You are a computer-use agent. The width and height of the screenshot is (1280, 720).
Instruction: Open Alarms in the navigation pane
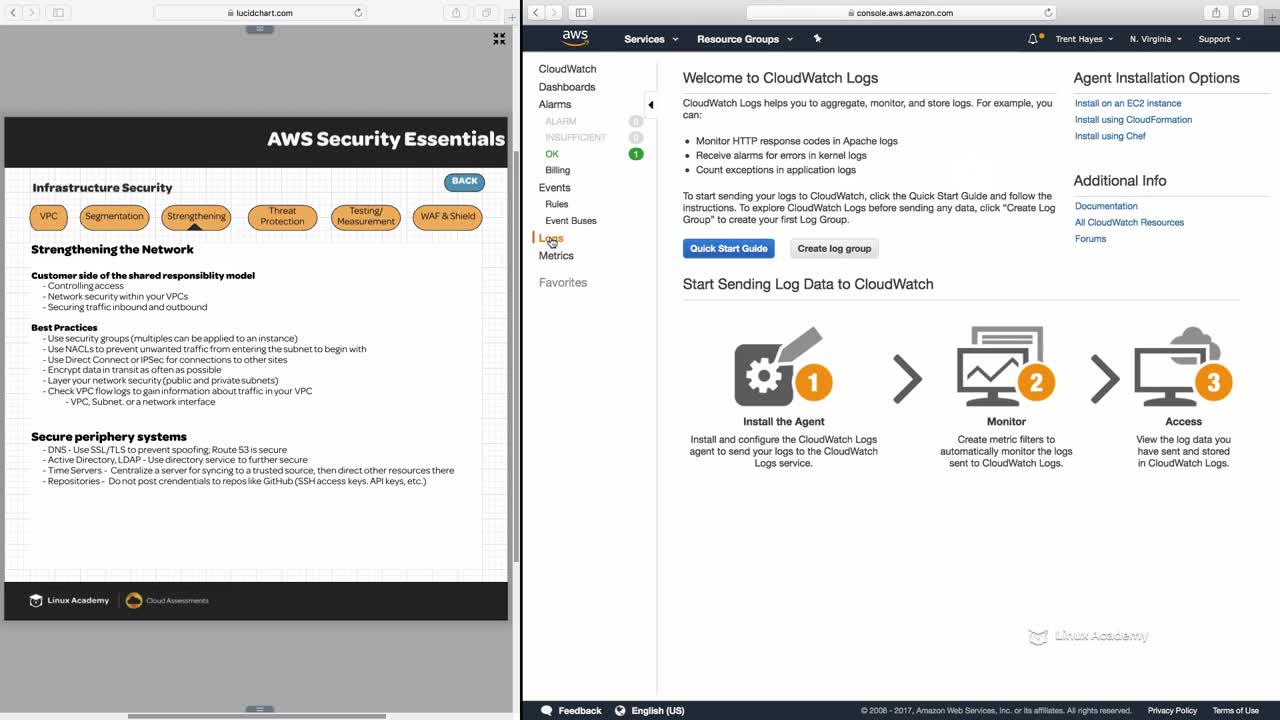coord(555,104)
